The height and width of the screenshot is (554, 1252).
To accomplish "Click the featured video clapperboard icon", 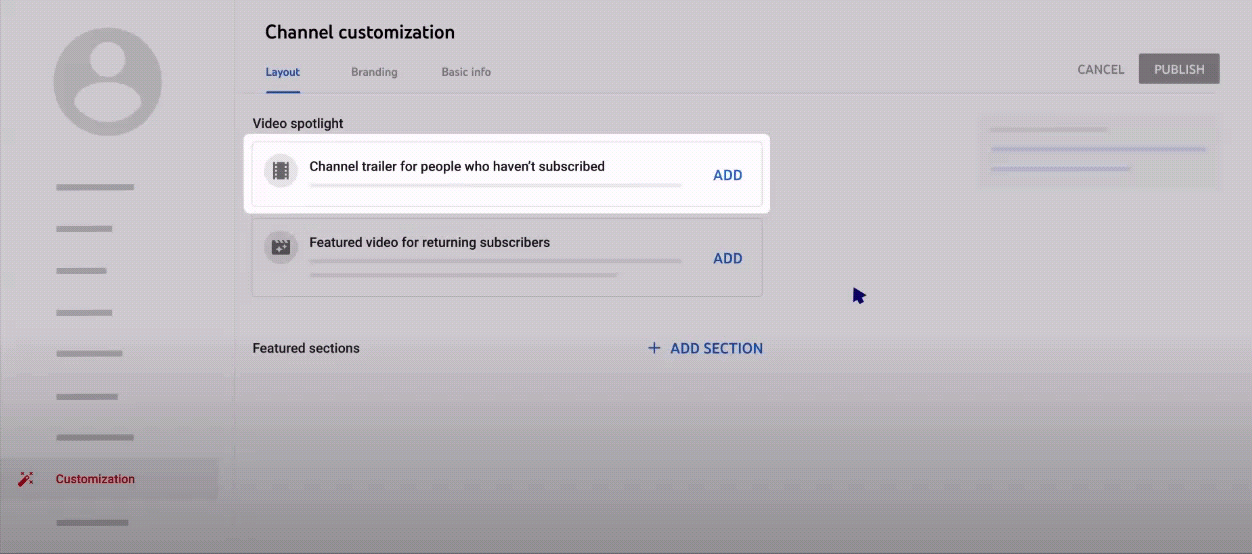I will pyautogui.click(x=281, y=247).
